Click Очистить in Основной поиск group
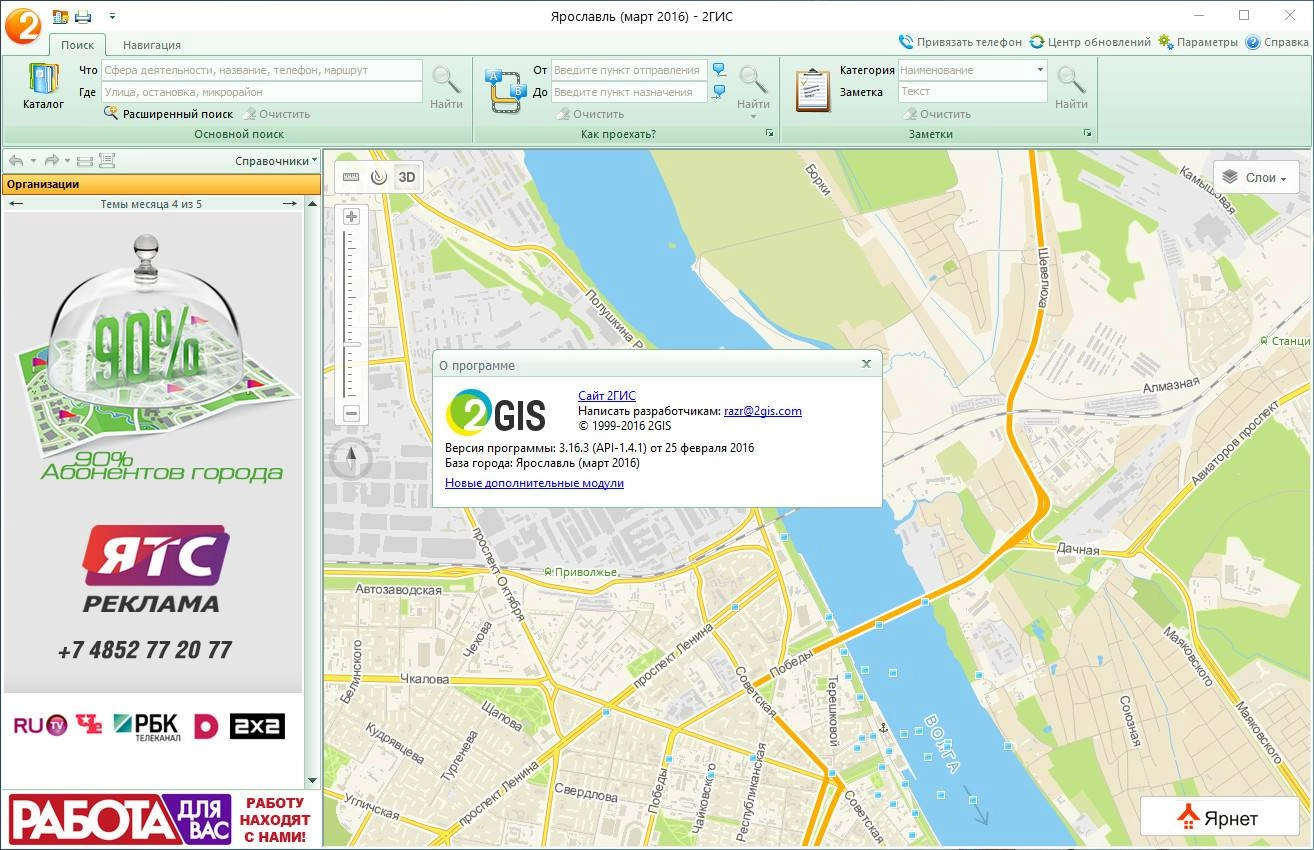 tap(276, 114)
